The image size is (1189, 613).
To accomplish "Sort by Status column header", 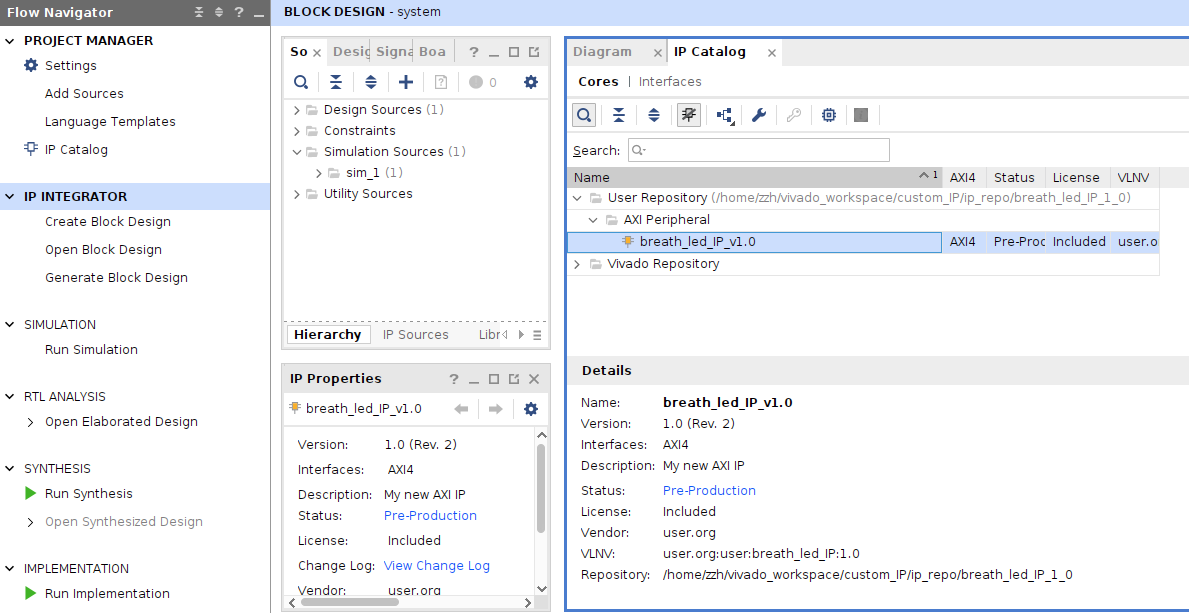I will click(1014, 178).
